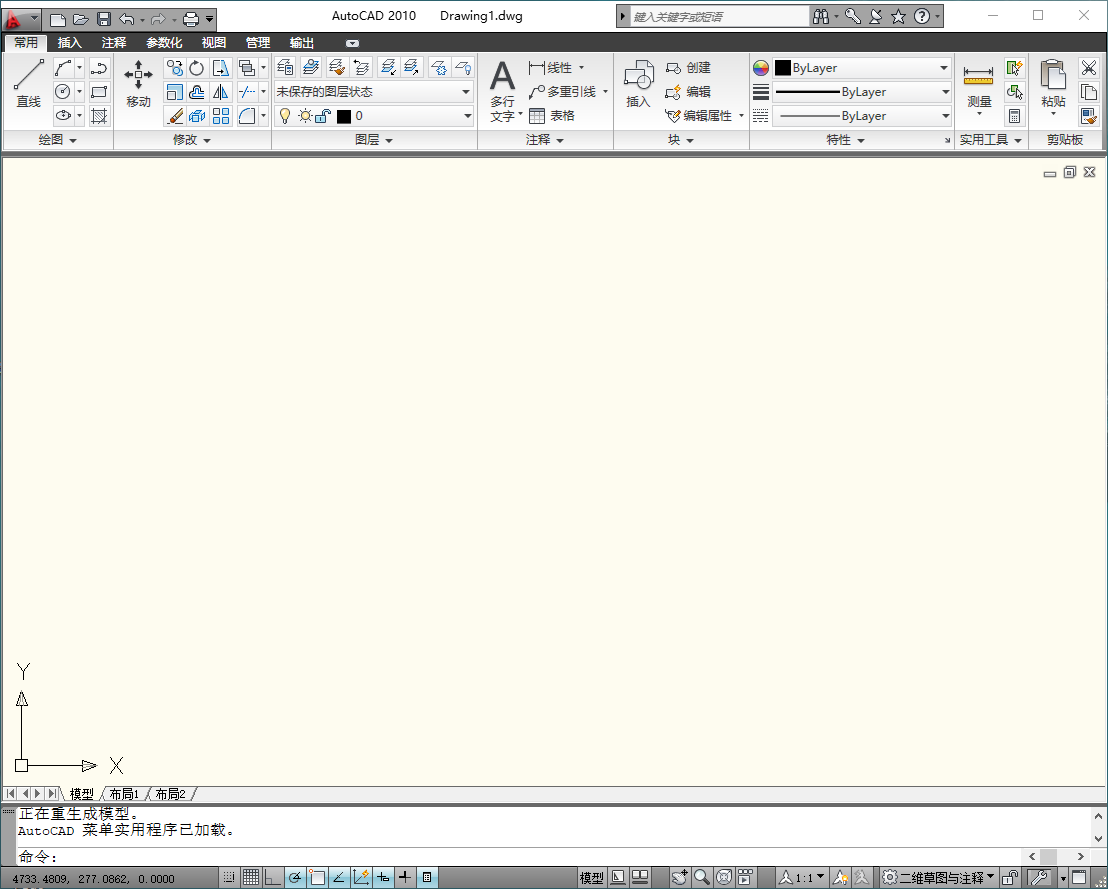This screenshot has height=889, width=1108.
Task: Enable Ortho mode on the status bar
Action: coord(273,875)
